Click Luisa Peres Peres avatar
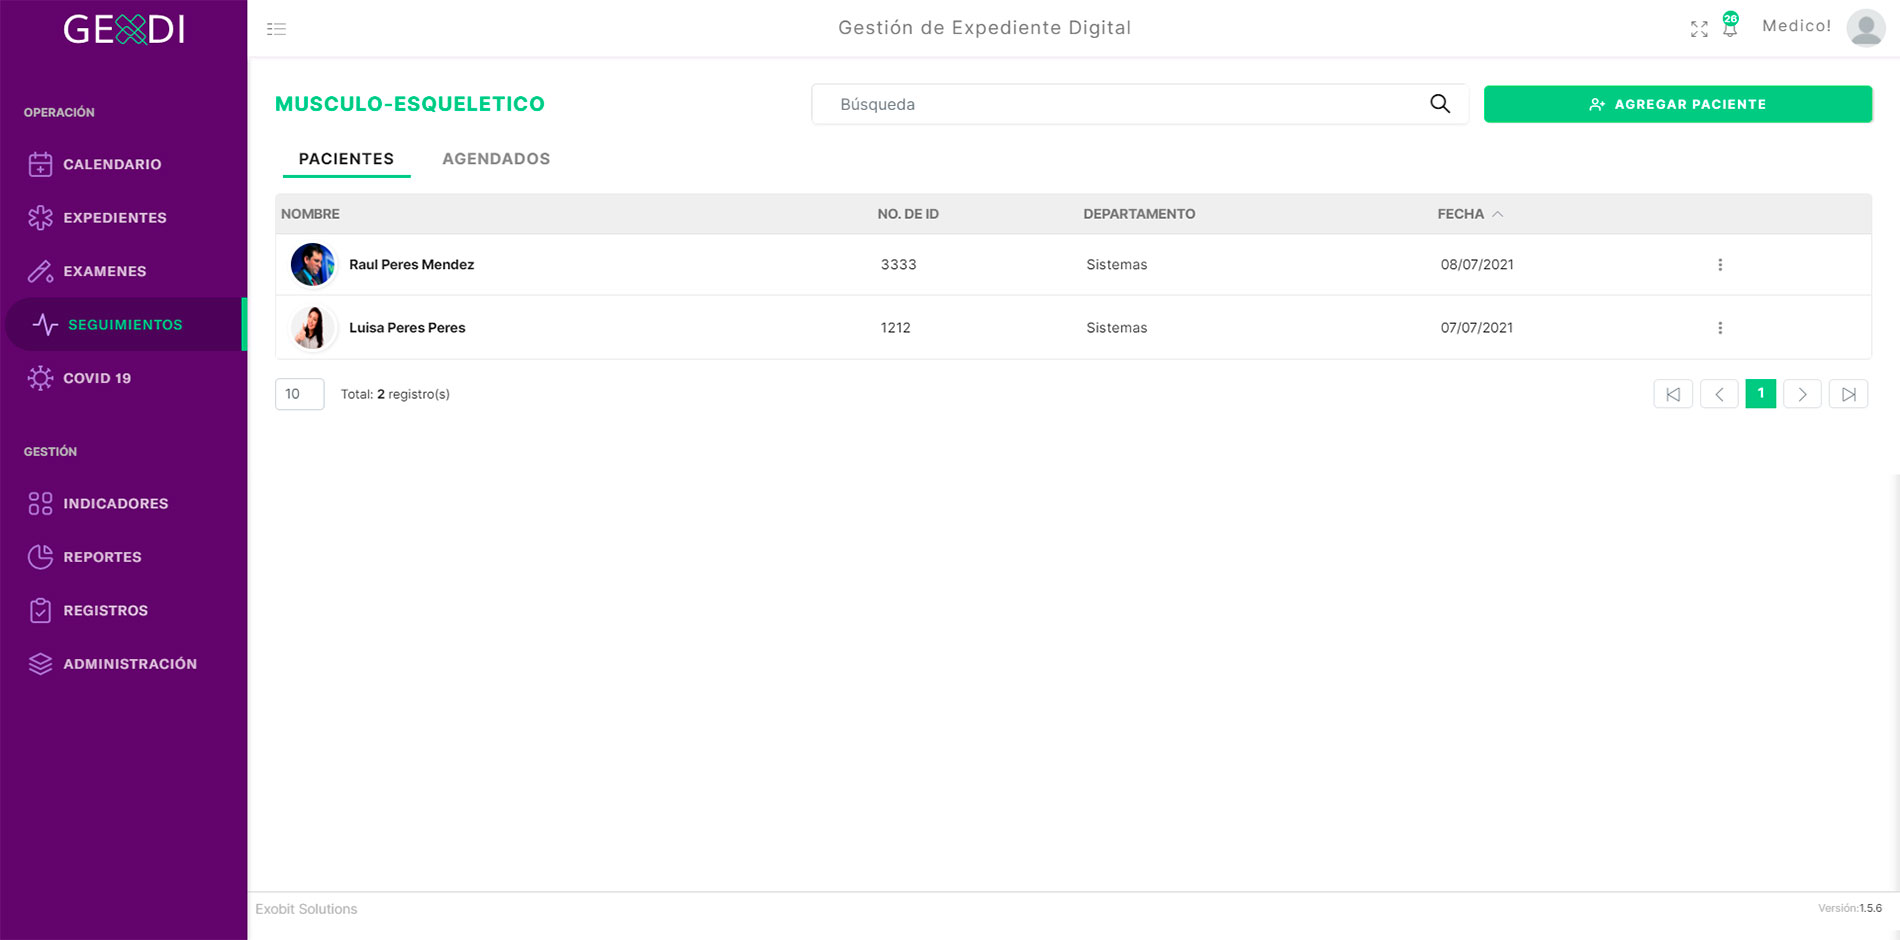The height and width of the screenshot is (940, 1900). [313, 328]
